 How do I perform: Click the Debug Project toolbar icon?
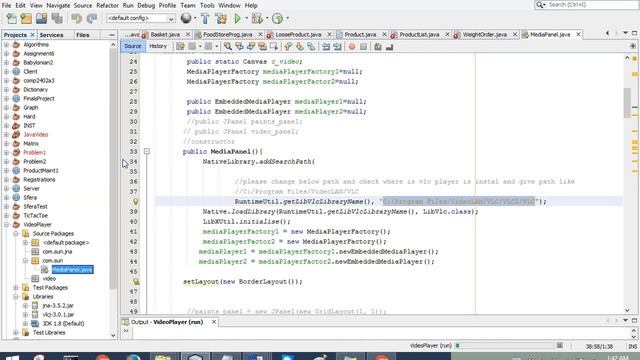[x=257, y=18]
